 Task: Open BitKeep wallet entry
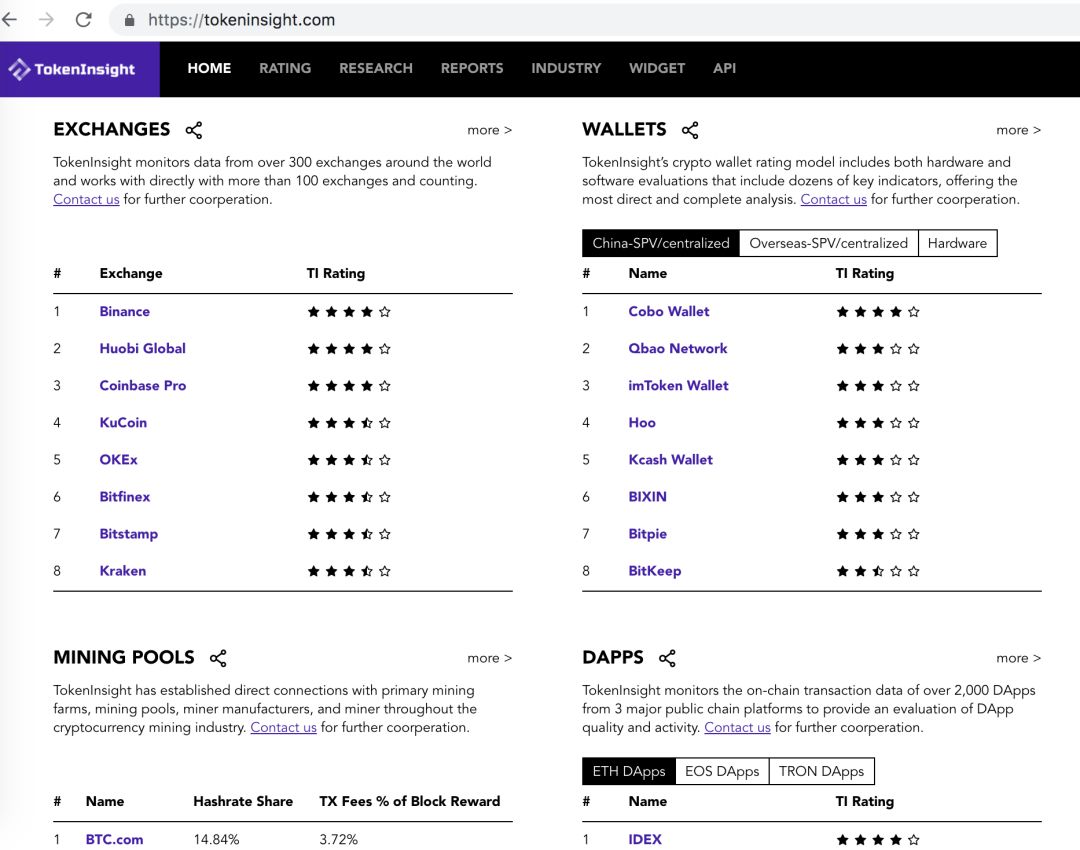point(654,571)
